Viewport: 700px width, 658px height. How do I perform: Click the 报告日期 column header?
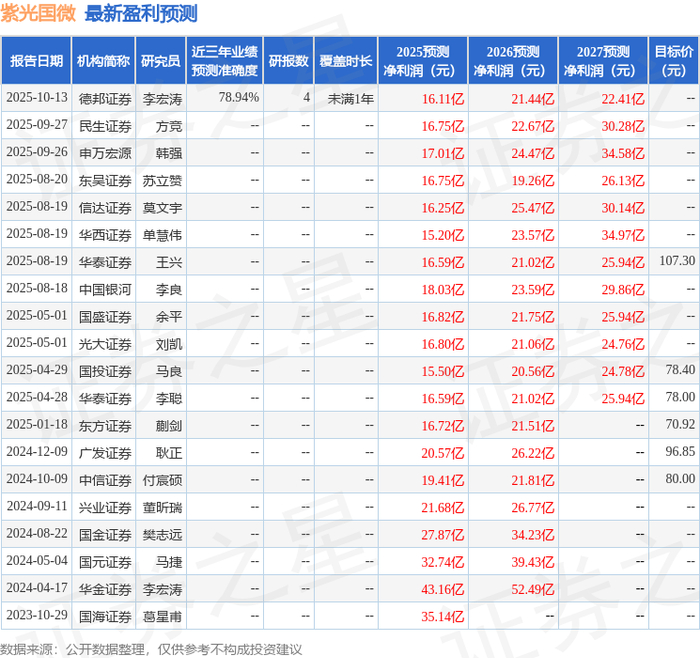click(x=36, y=61)
